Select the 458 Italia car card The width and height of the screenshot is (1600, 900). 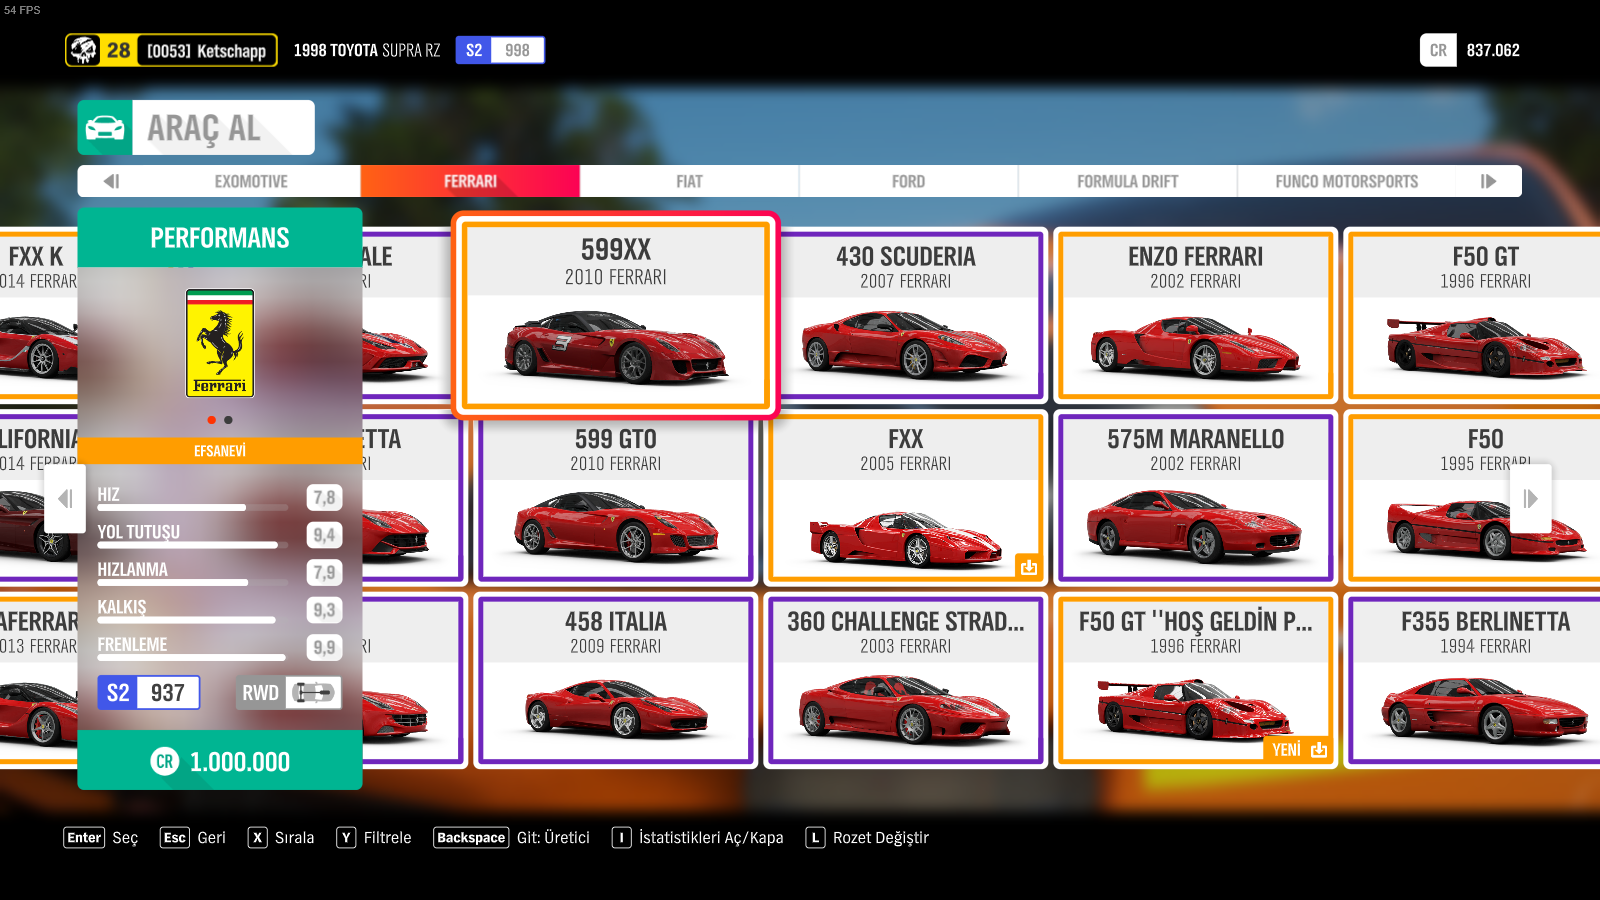click(x=616, y=681)
